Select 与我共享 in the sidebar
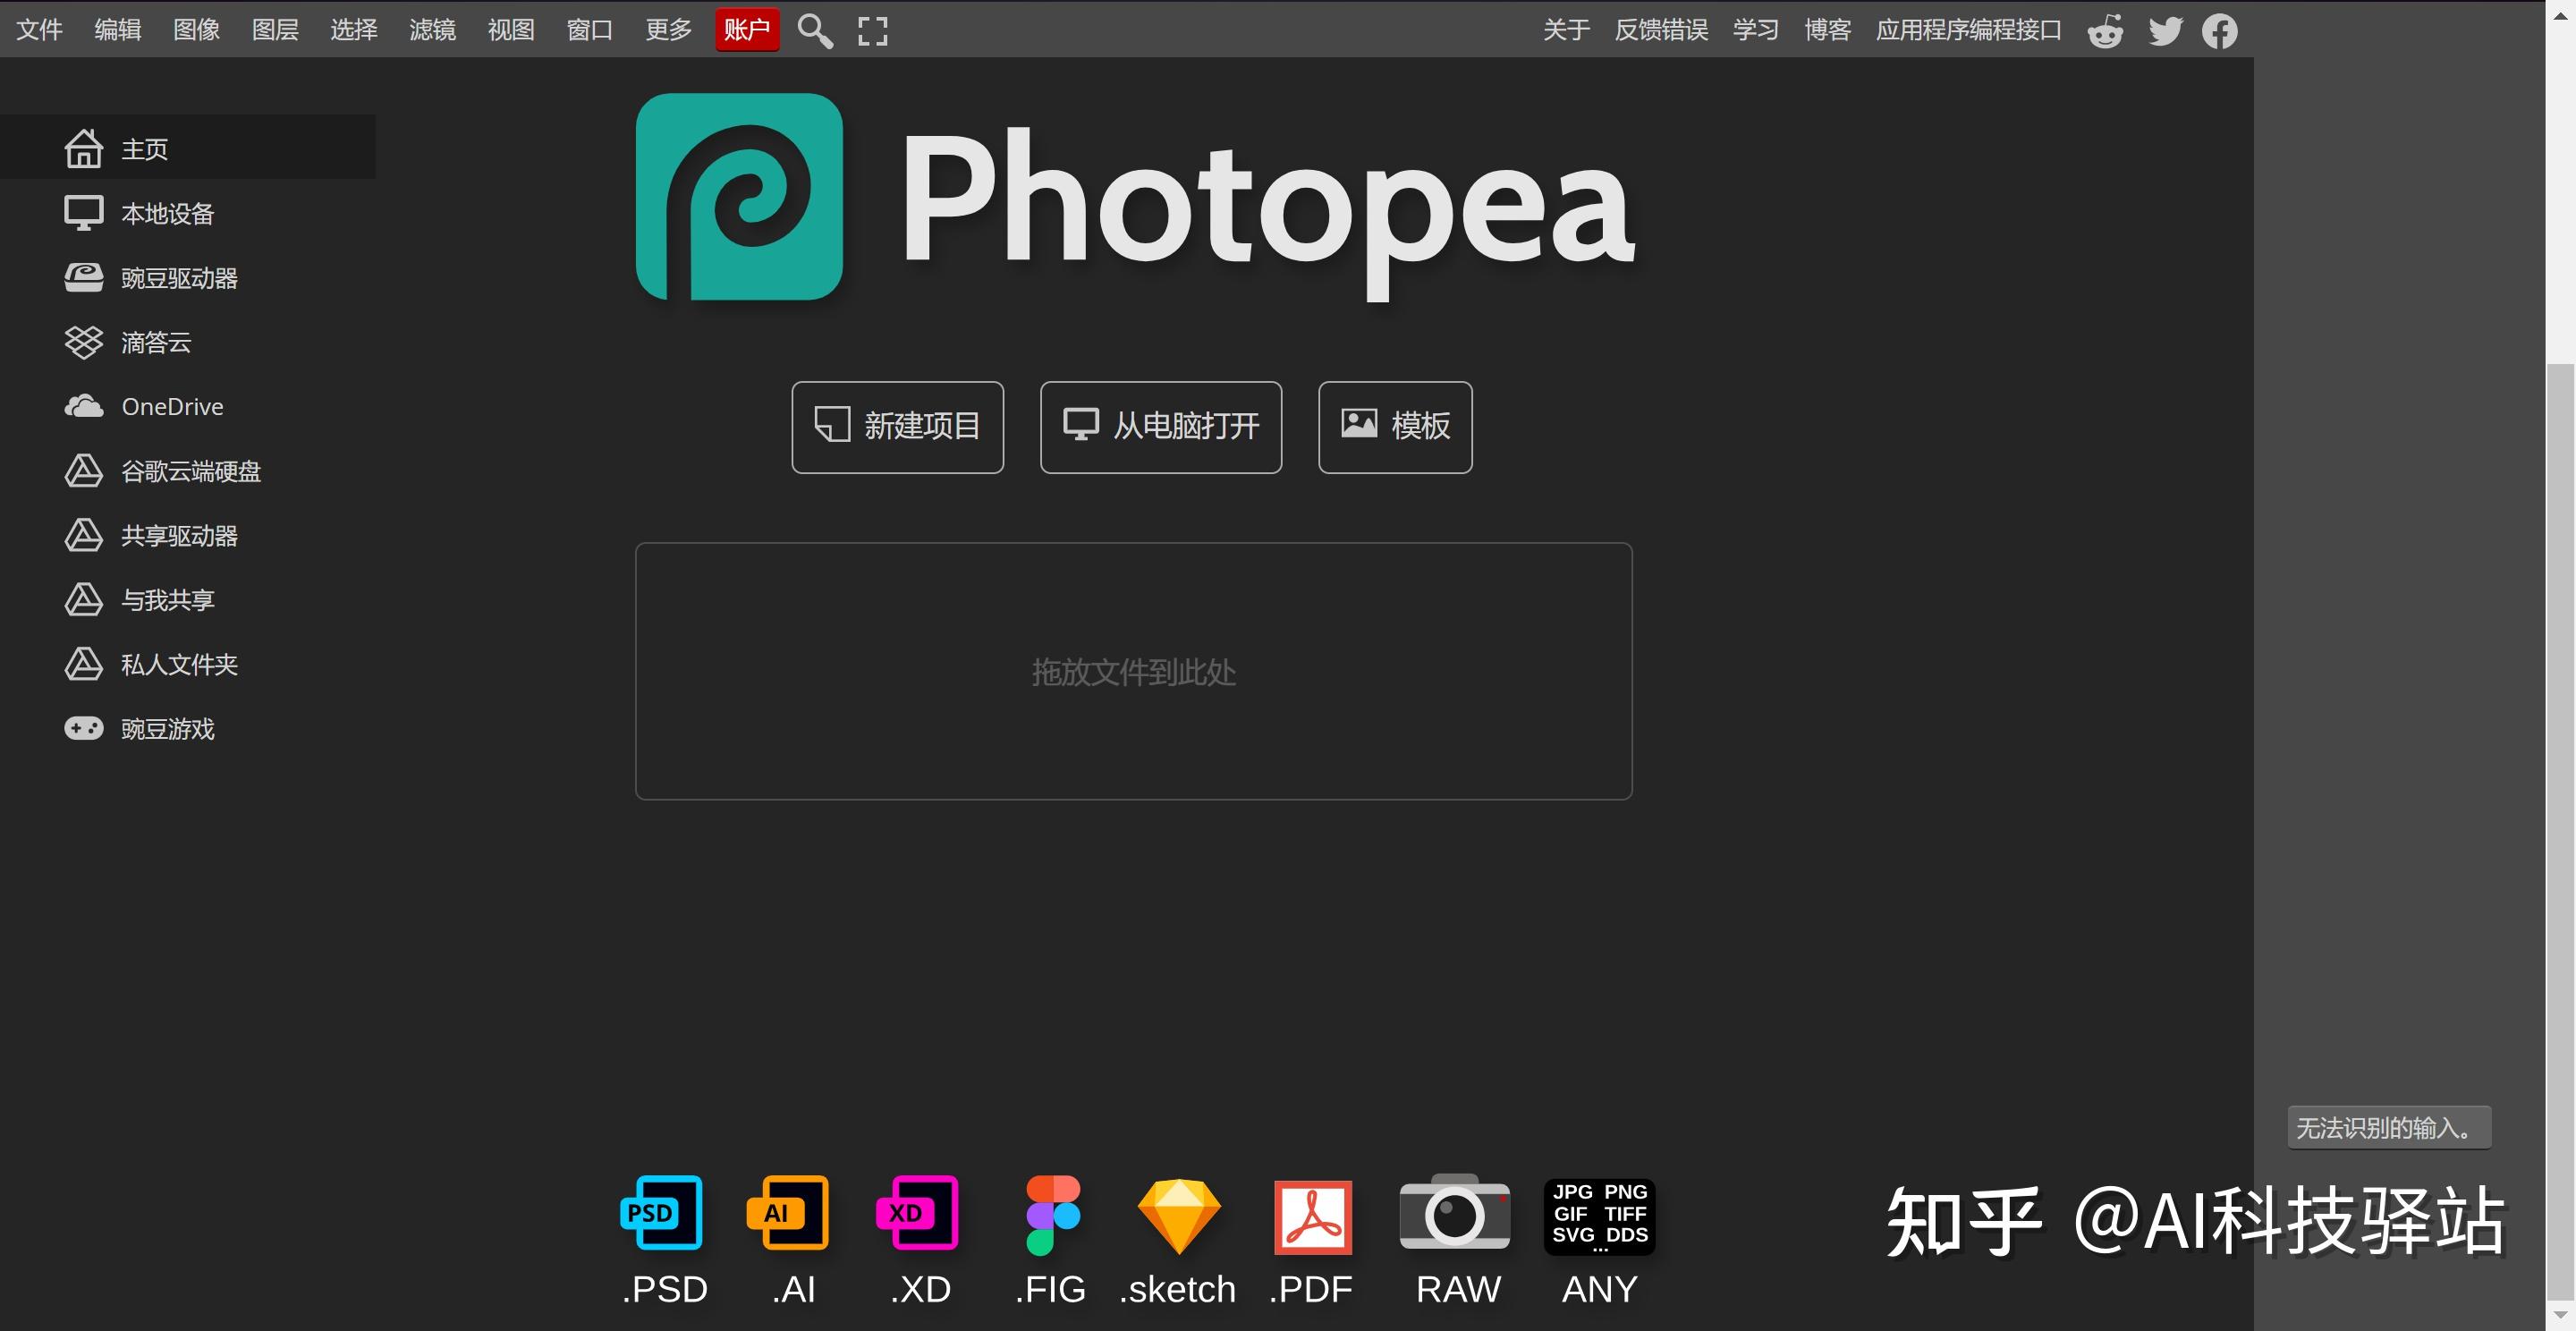Image resolution: width=2576 pixels, height=1331 pixels. (x=188, y=599)
